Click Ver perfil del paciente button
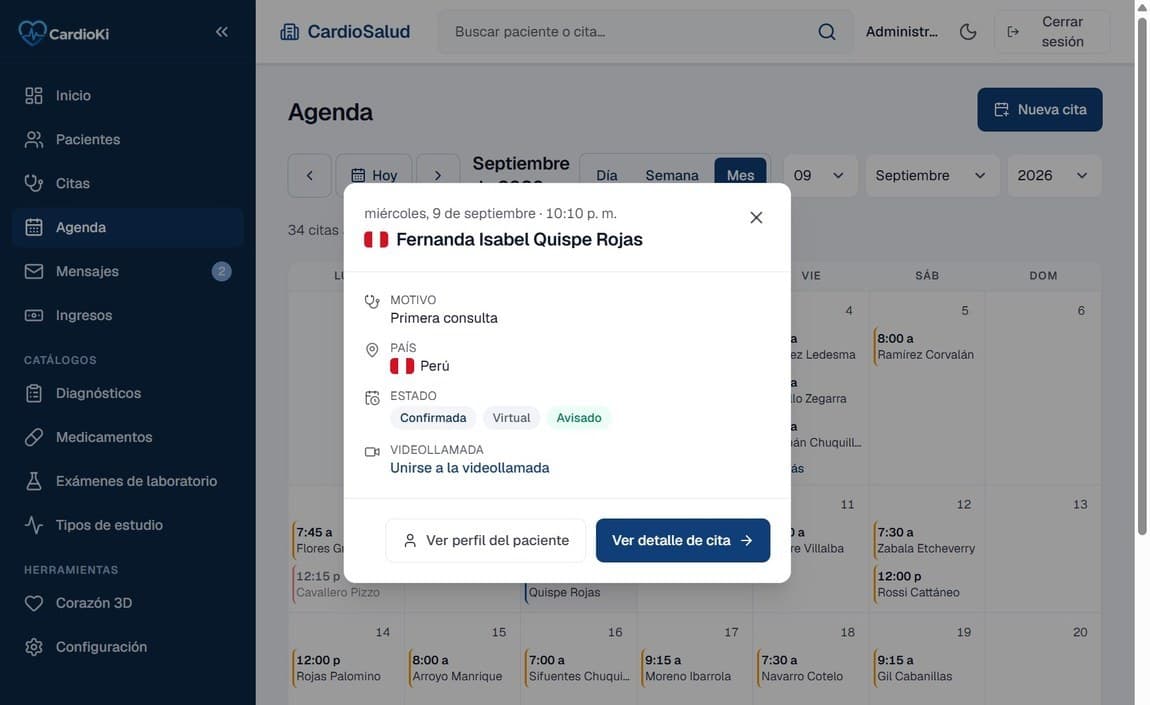Screen dimensions: 1150x705 tap(486, 540)
